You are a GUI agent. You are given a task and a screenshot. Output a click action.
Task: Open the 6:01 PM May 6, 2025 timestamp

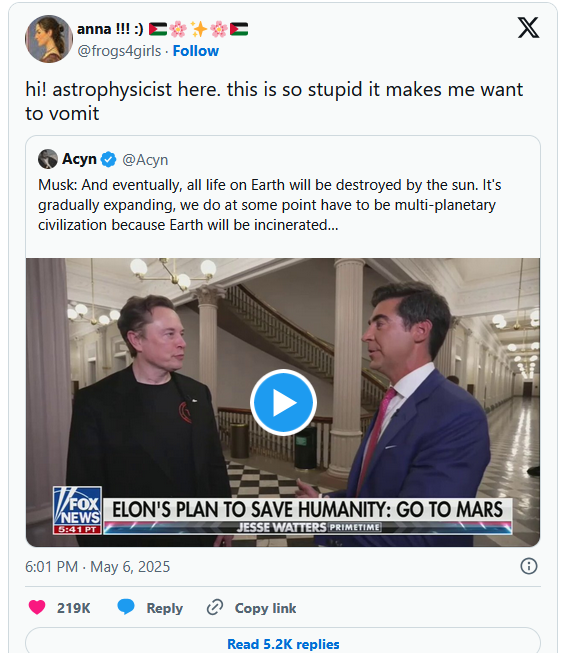98,567
